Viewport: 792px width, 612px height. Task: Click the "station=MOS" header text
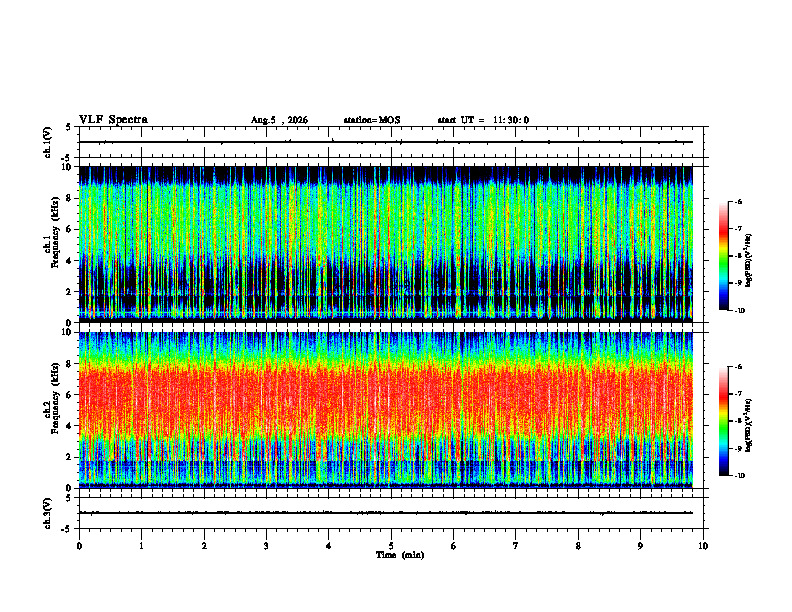point(372,120)
